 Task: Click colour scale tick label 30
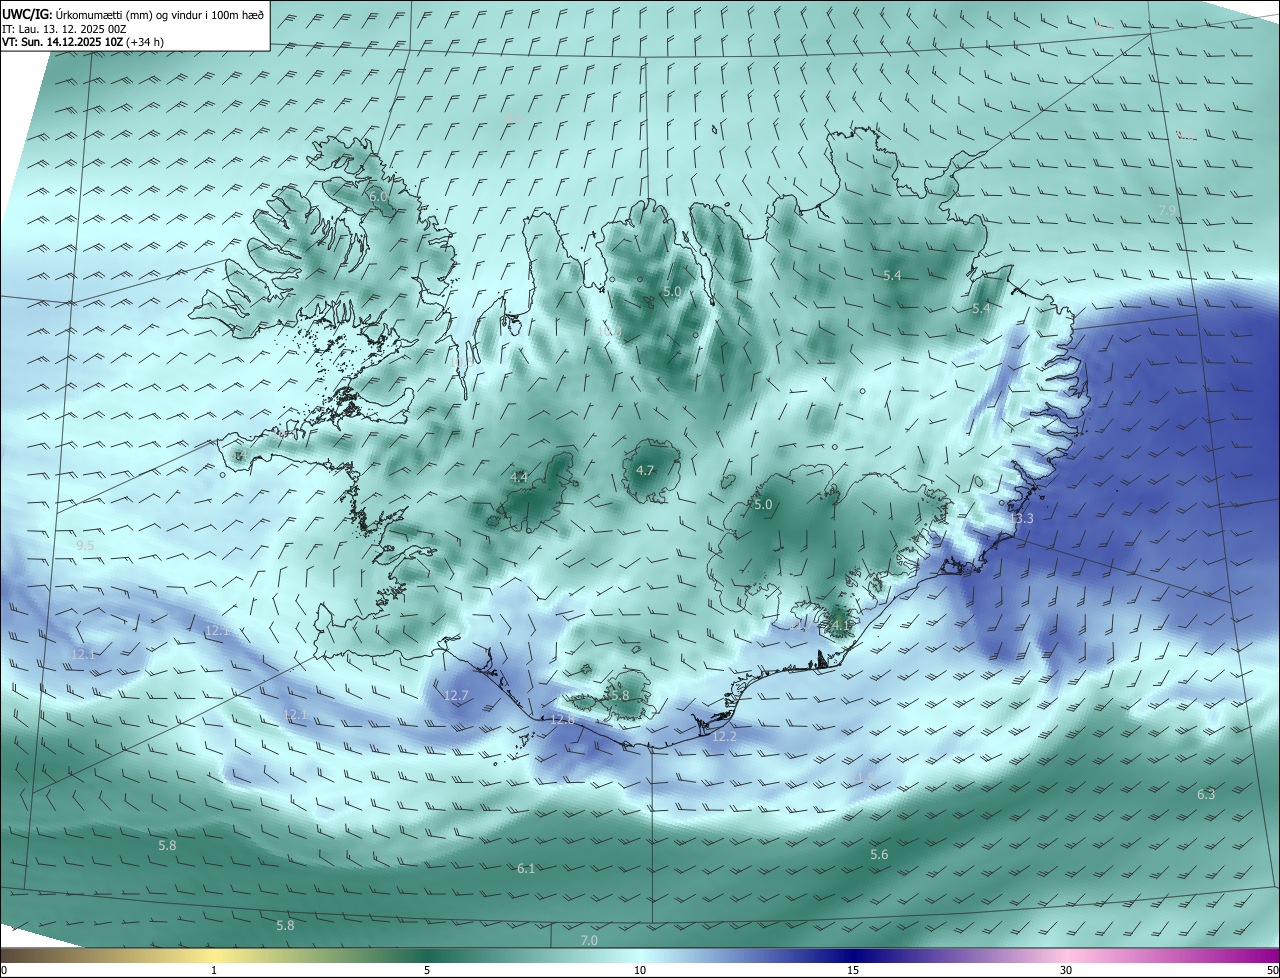1066,970
